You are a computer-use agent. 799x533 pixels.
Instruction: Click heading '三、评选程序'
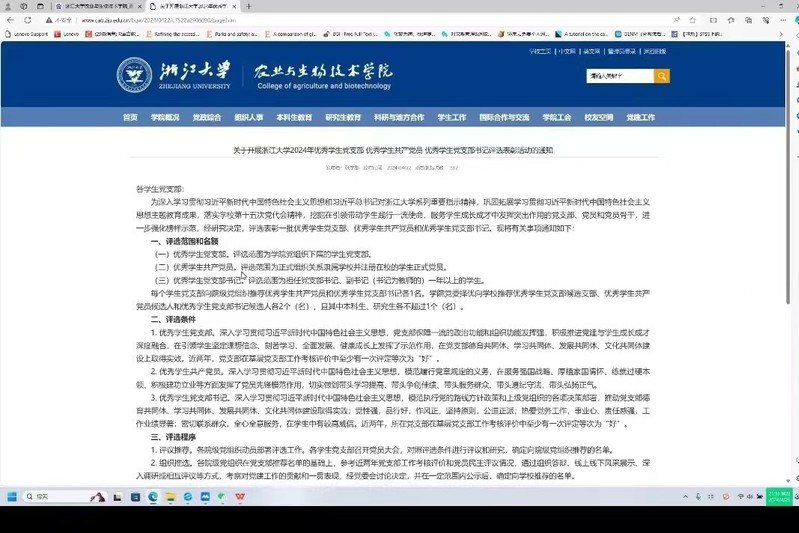pyautogui.click(x=173, y=437)
